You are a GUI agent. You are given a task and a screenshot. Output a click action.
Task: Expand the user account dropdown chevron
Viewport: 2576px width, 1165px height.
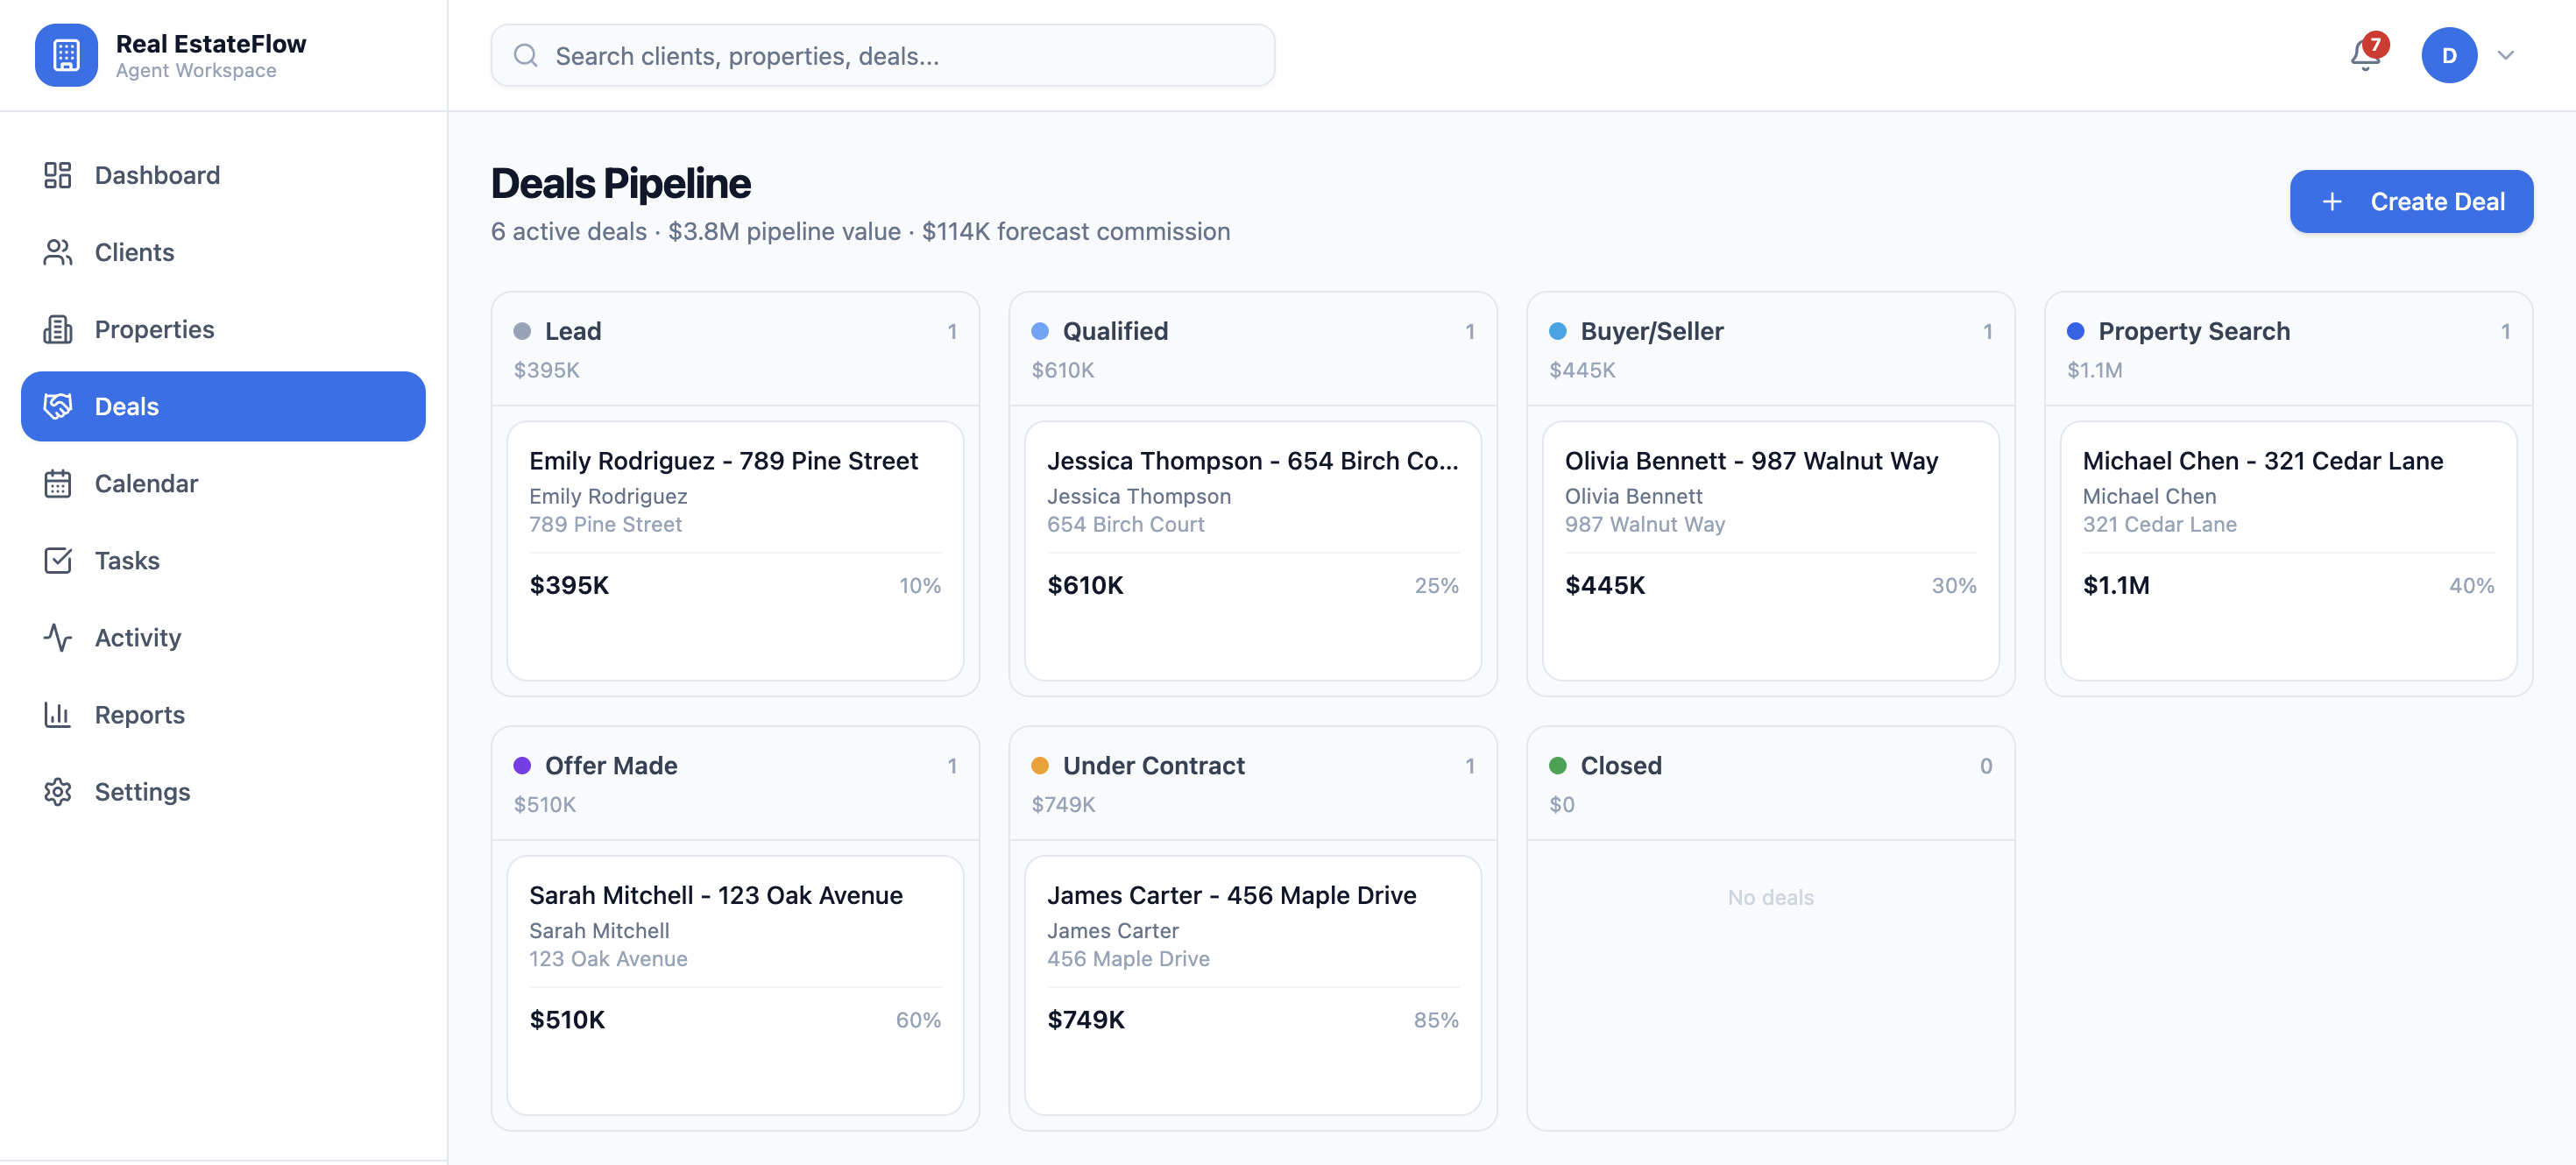2506,55
